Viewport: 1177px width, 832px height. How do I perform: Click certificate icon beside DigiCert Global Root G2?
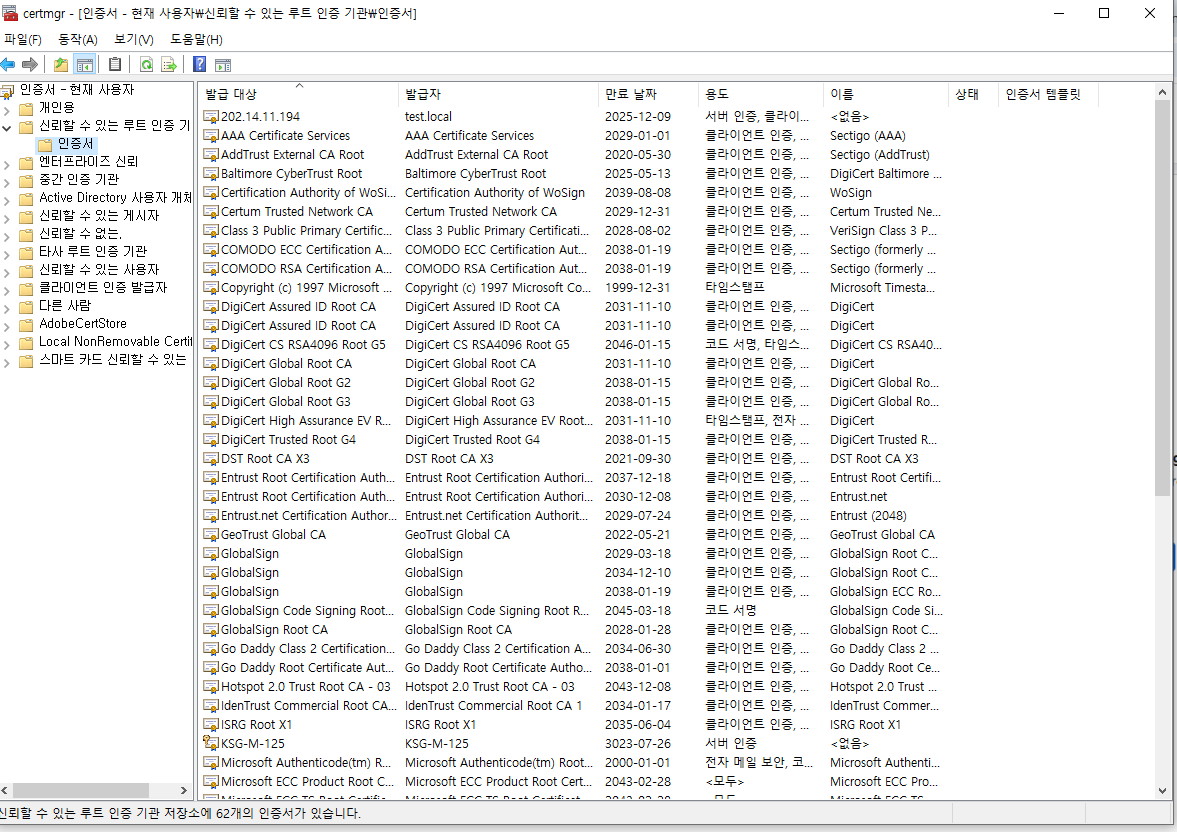pos(211,382)
